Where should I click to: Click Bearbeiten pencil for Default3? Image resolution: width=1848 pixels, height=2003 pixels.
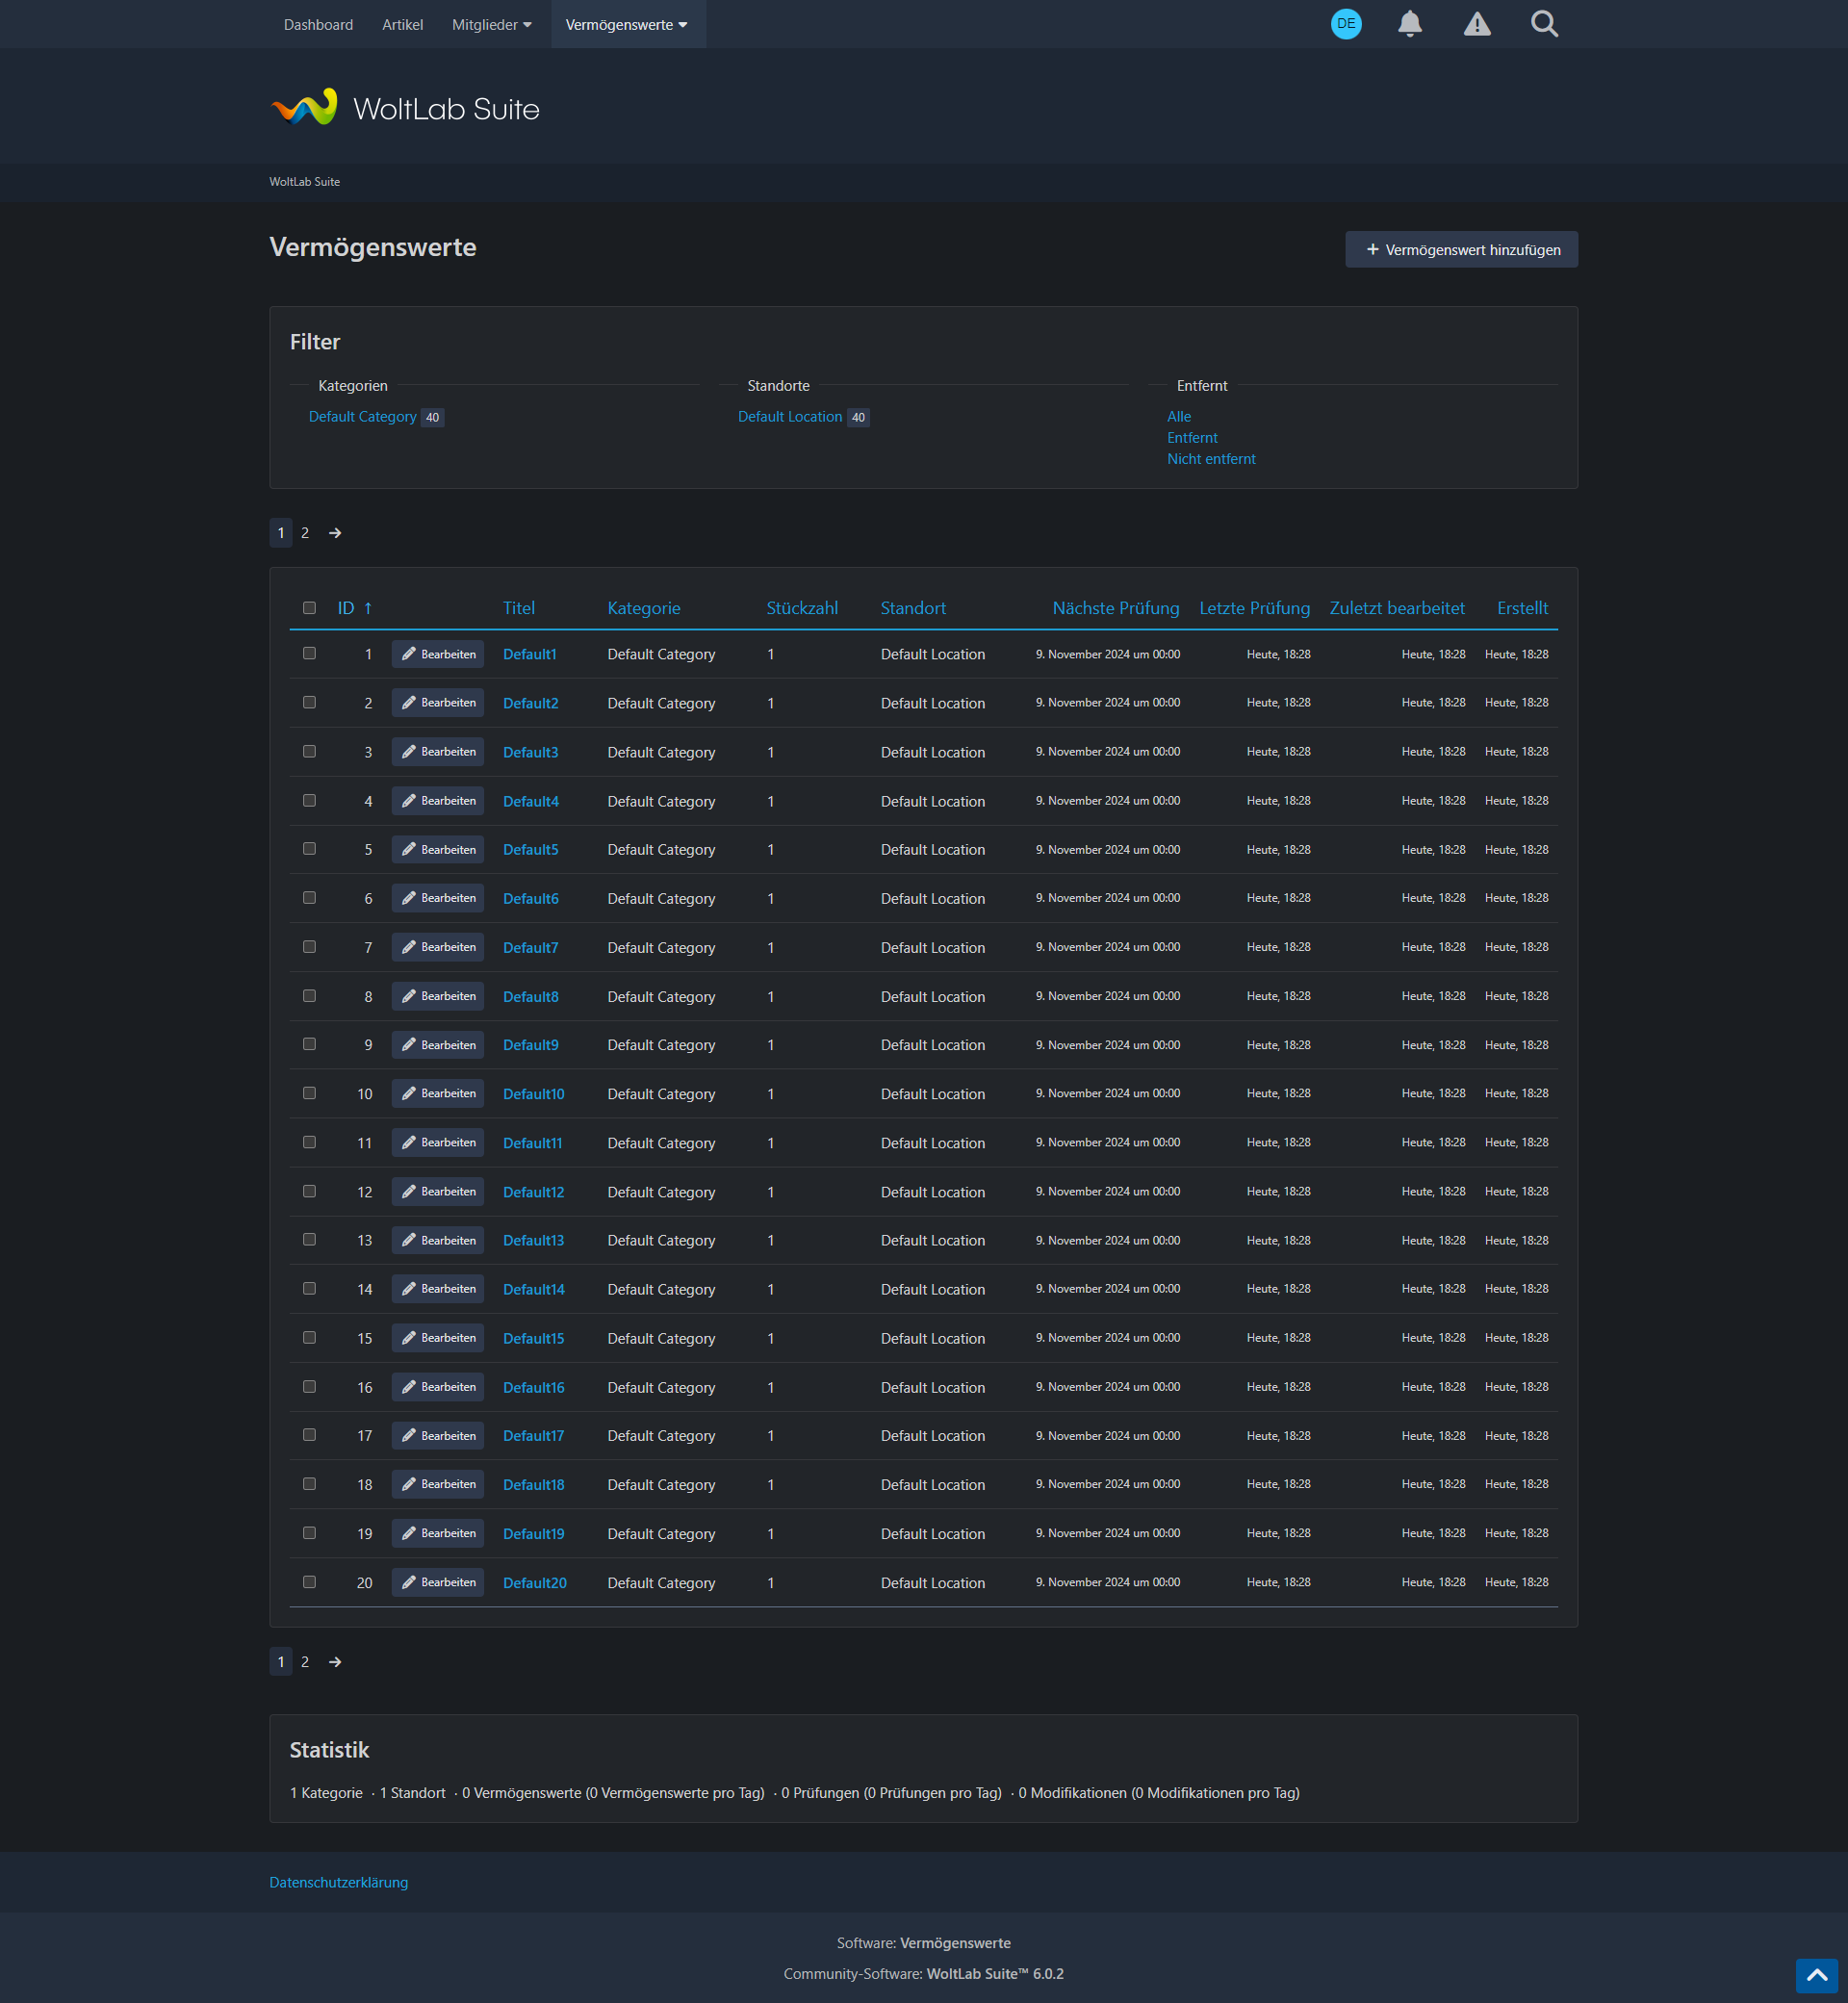pyautogui.click(x=438, y=752)
